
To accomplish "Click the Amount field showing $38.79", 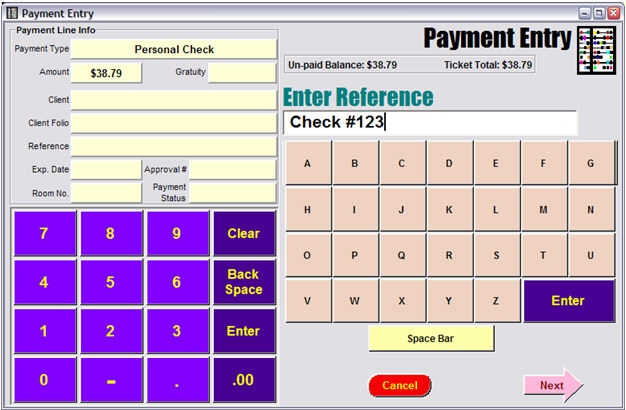I will pyautogui.click(x=106, y=73).
